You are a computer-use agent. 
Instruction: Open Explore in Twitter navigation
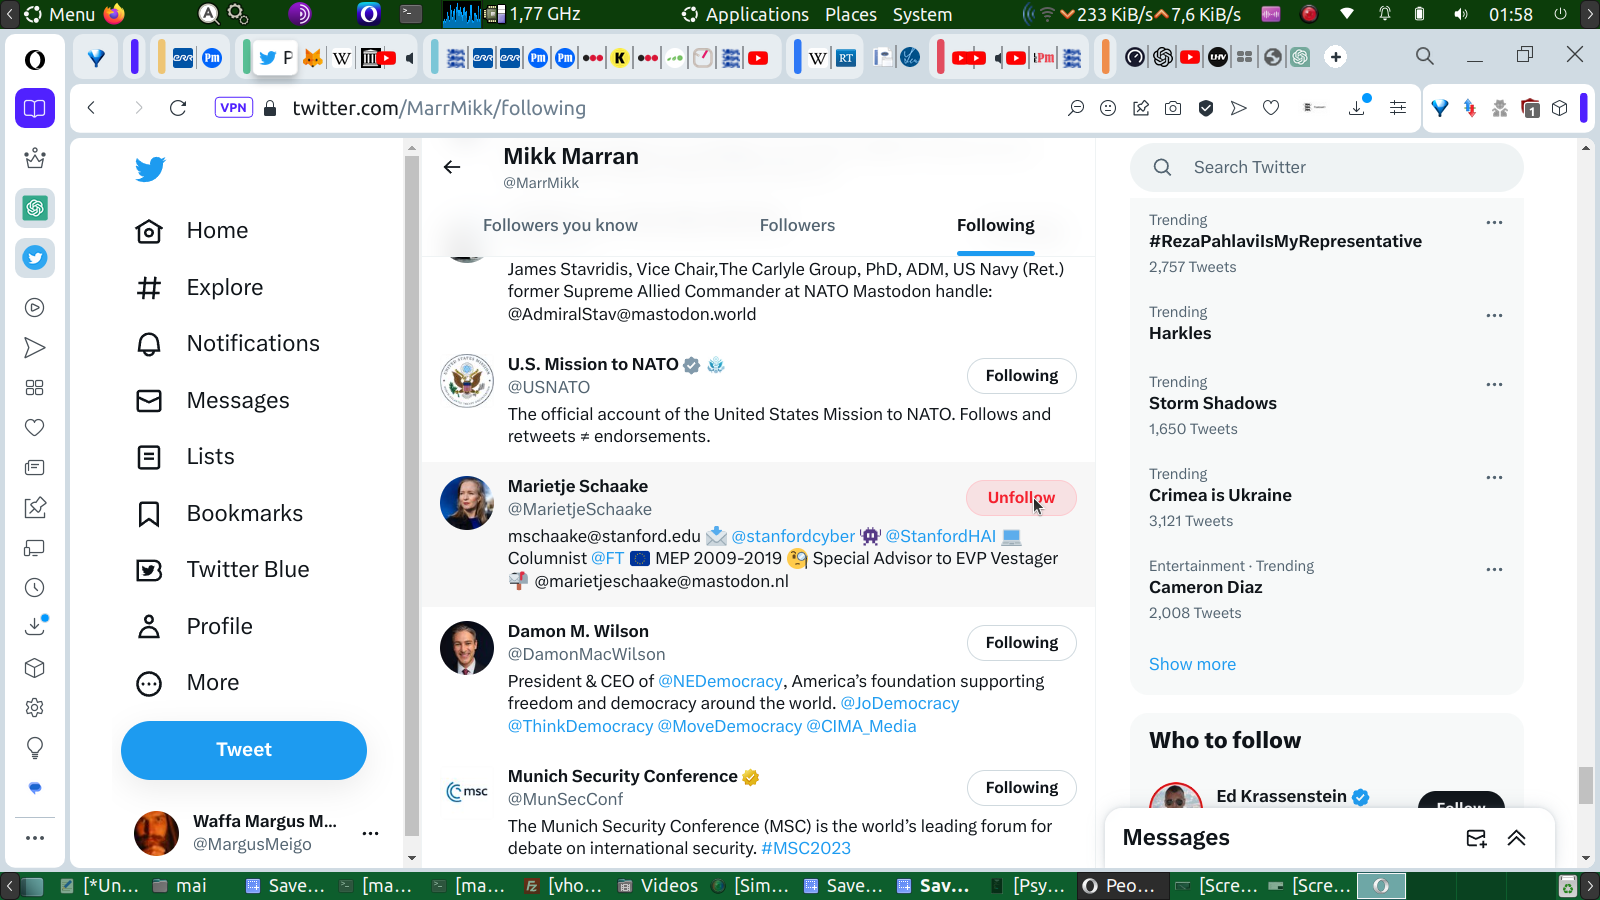tap(200, 288)
